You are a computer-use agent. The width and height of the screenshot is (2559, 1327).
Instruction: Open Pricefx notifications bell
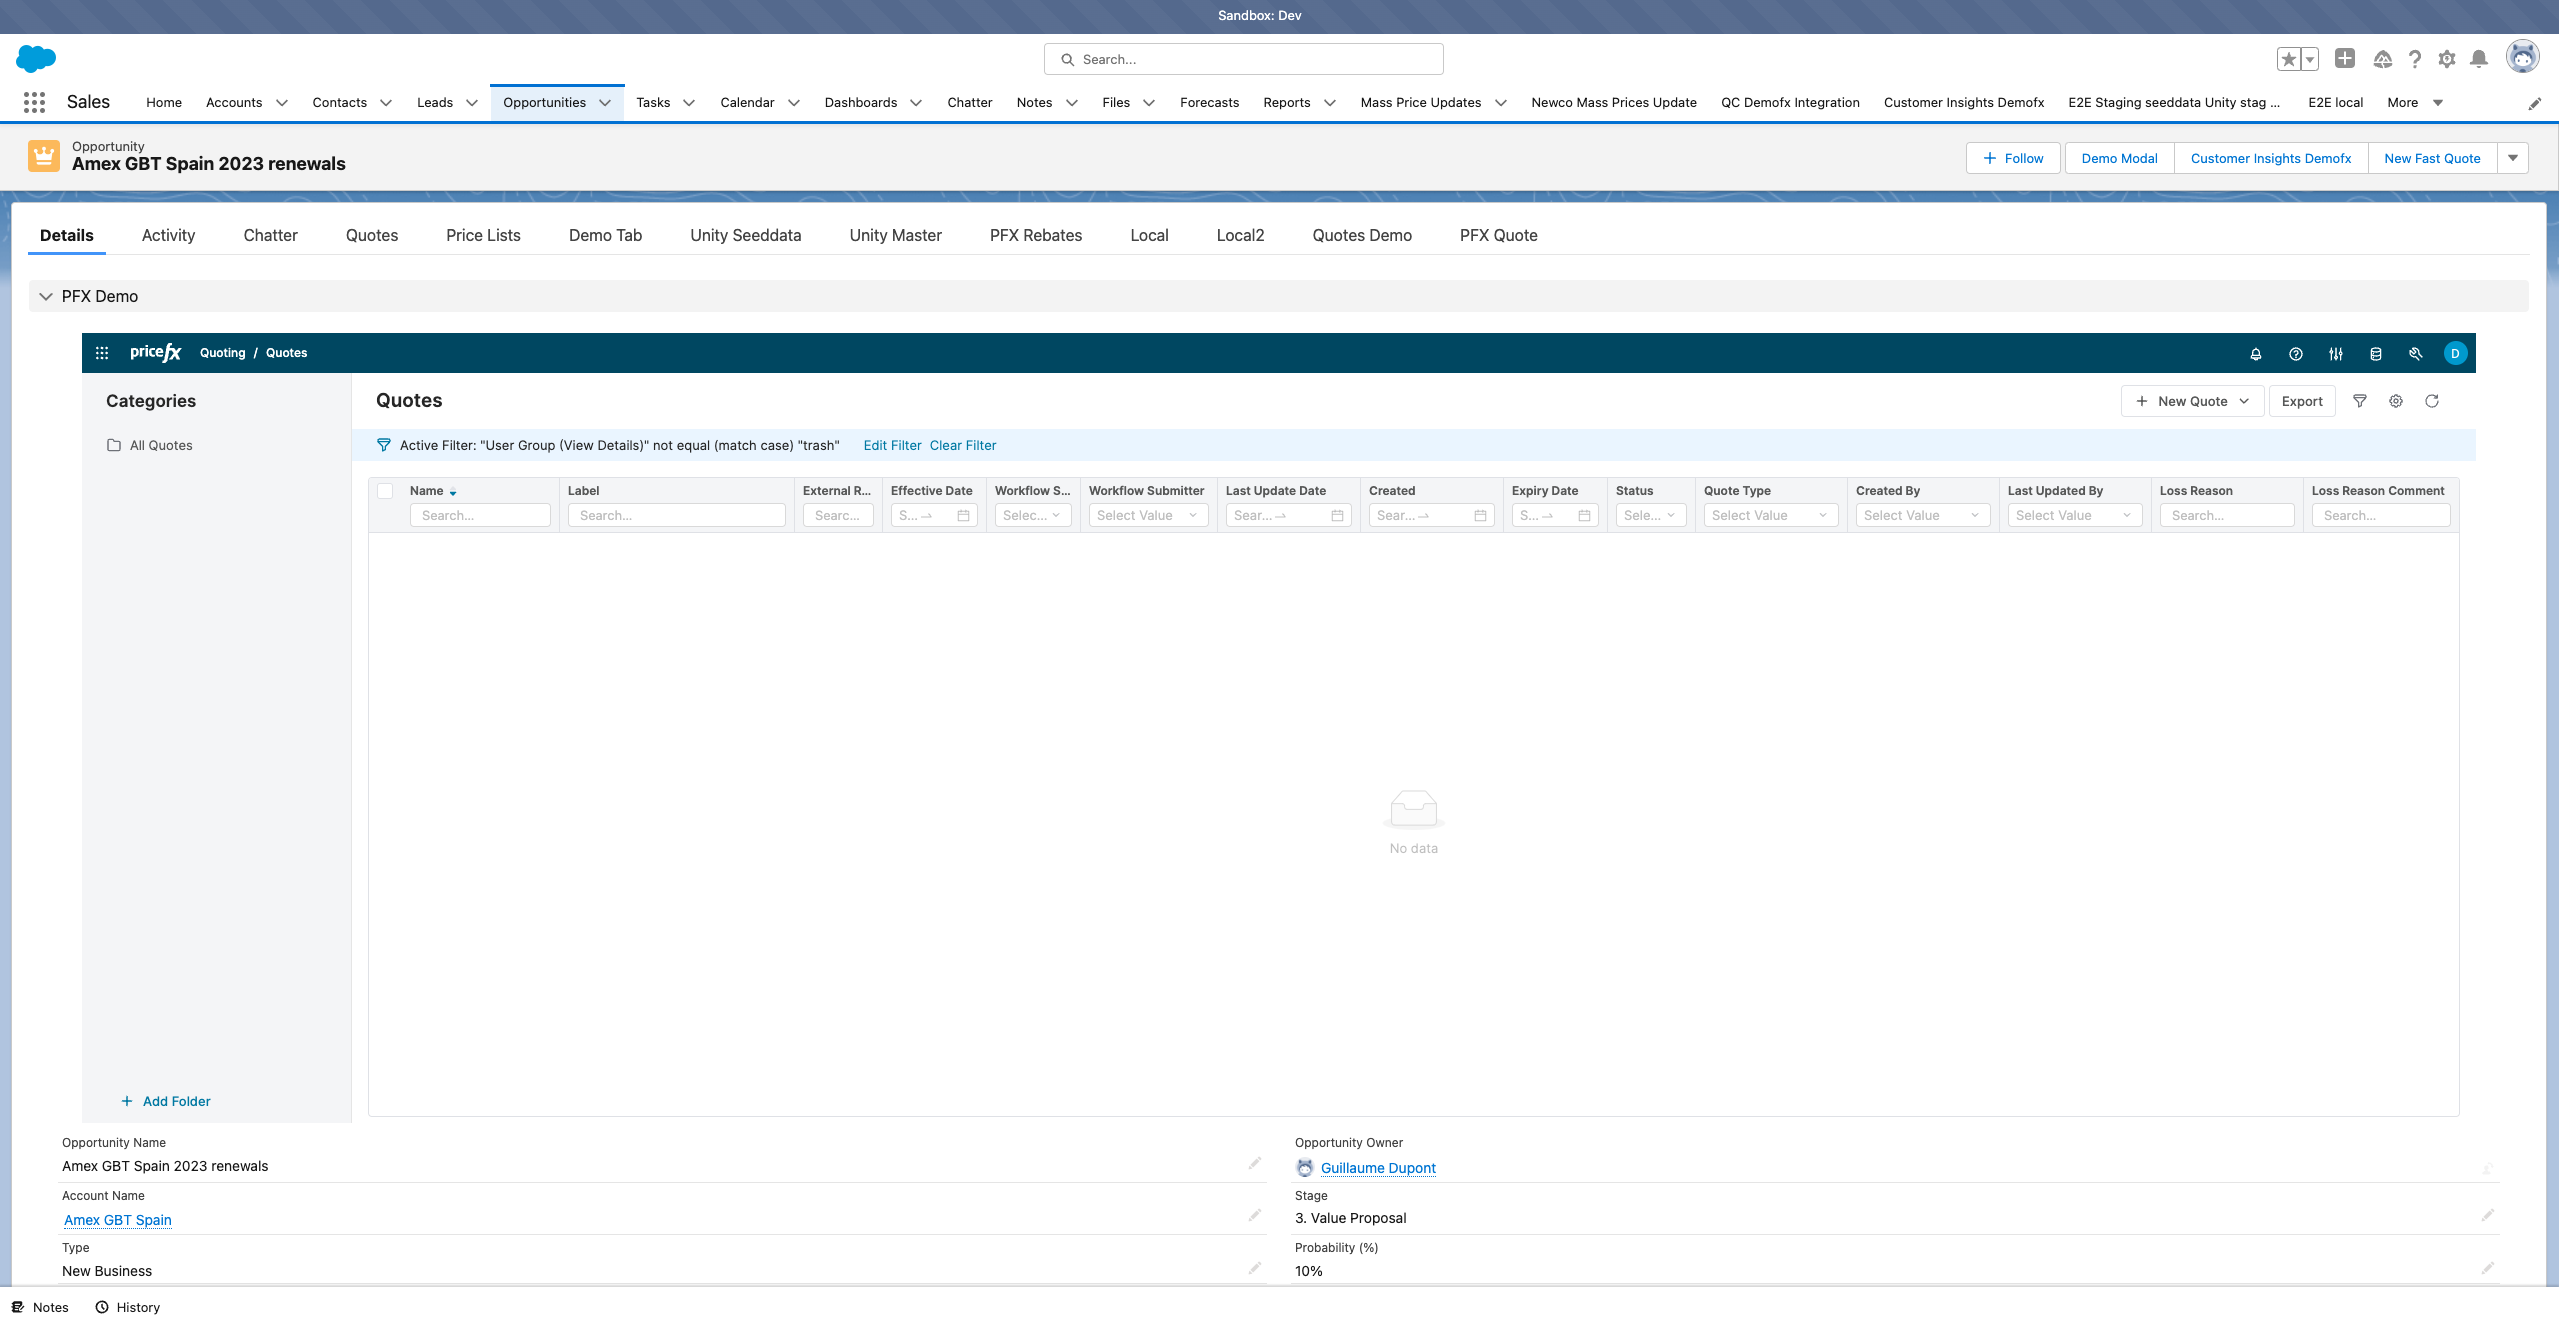[2255, 353]
